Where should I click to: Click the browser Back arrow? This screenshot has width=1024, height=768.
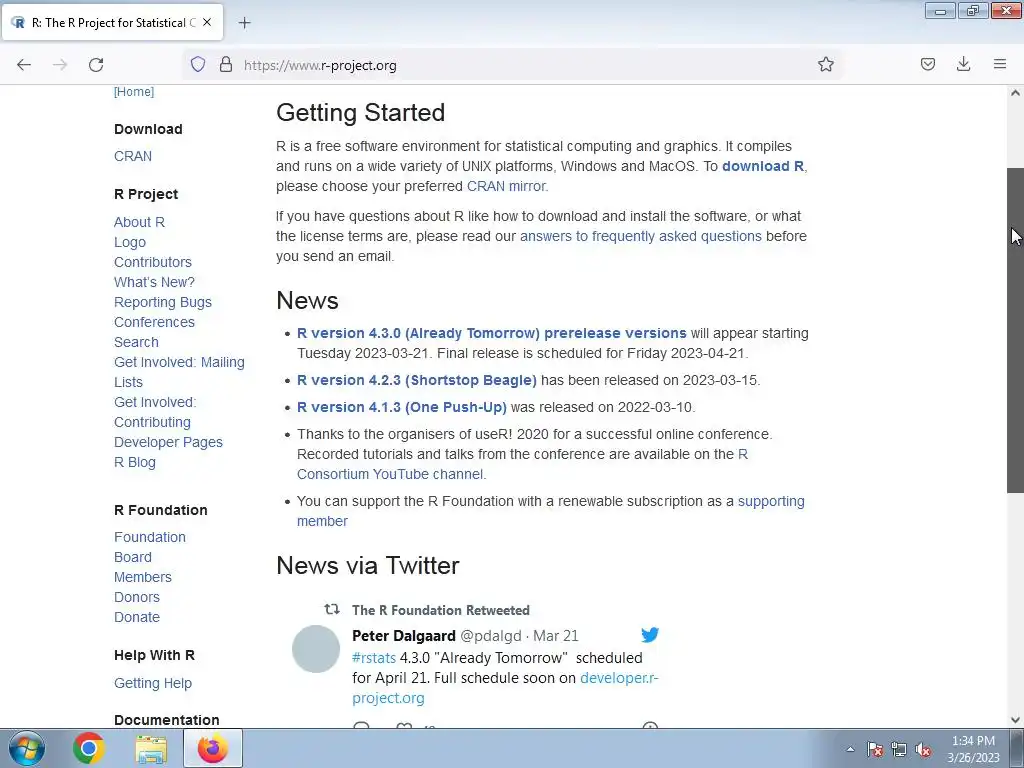[x=24, y=65]
